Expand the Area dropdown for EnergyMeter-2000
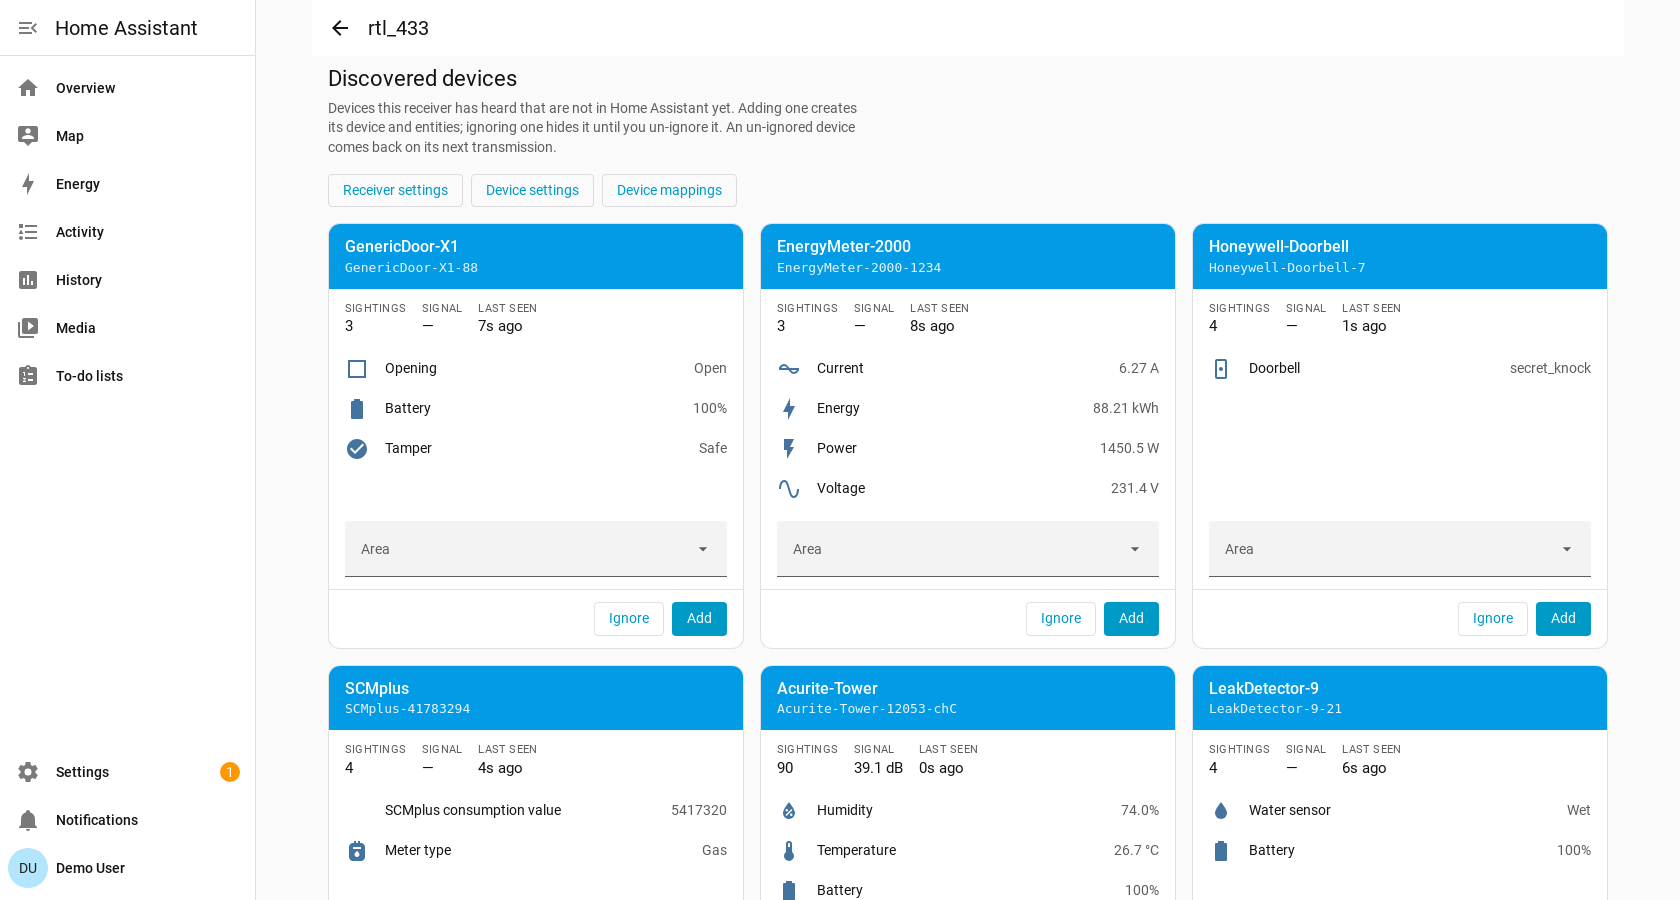This screenshot has height=900, width=1680. 968,549
